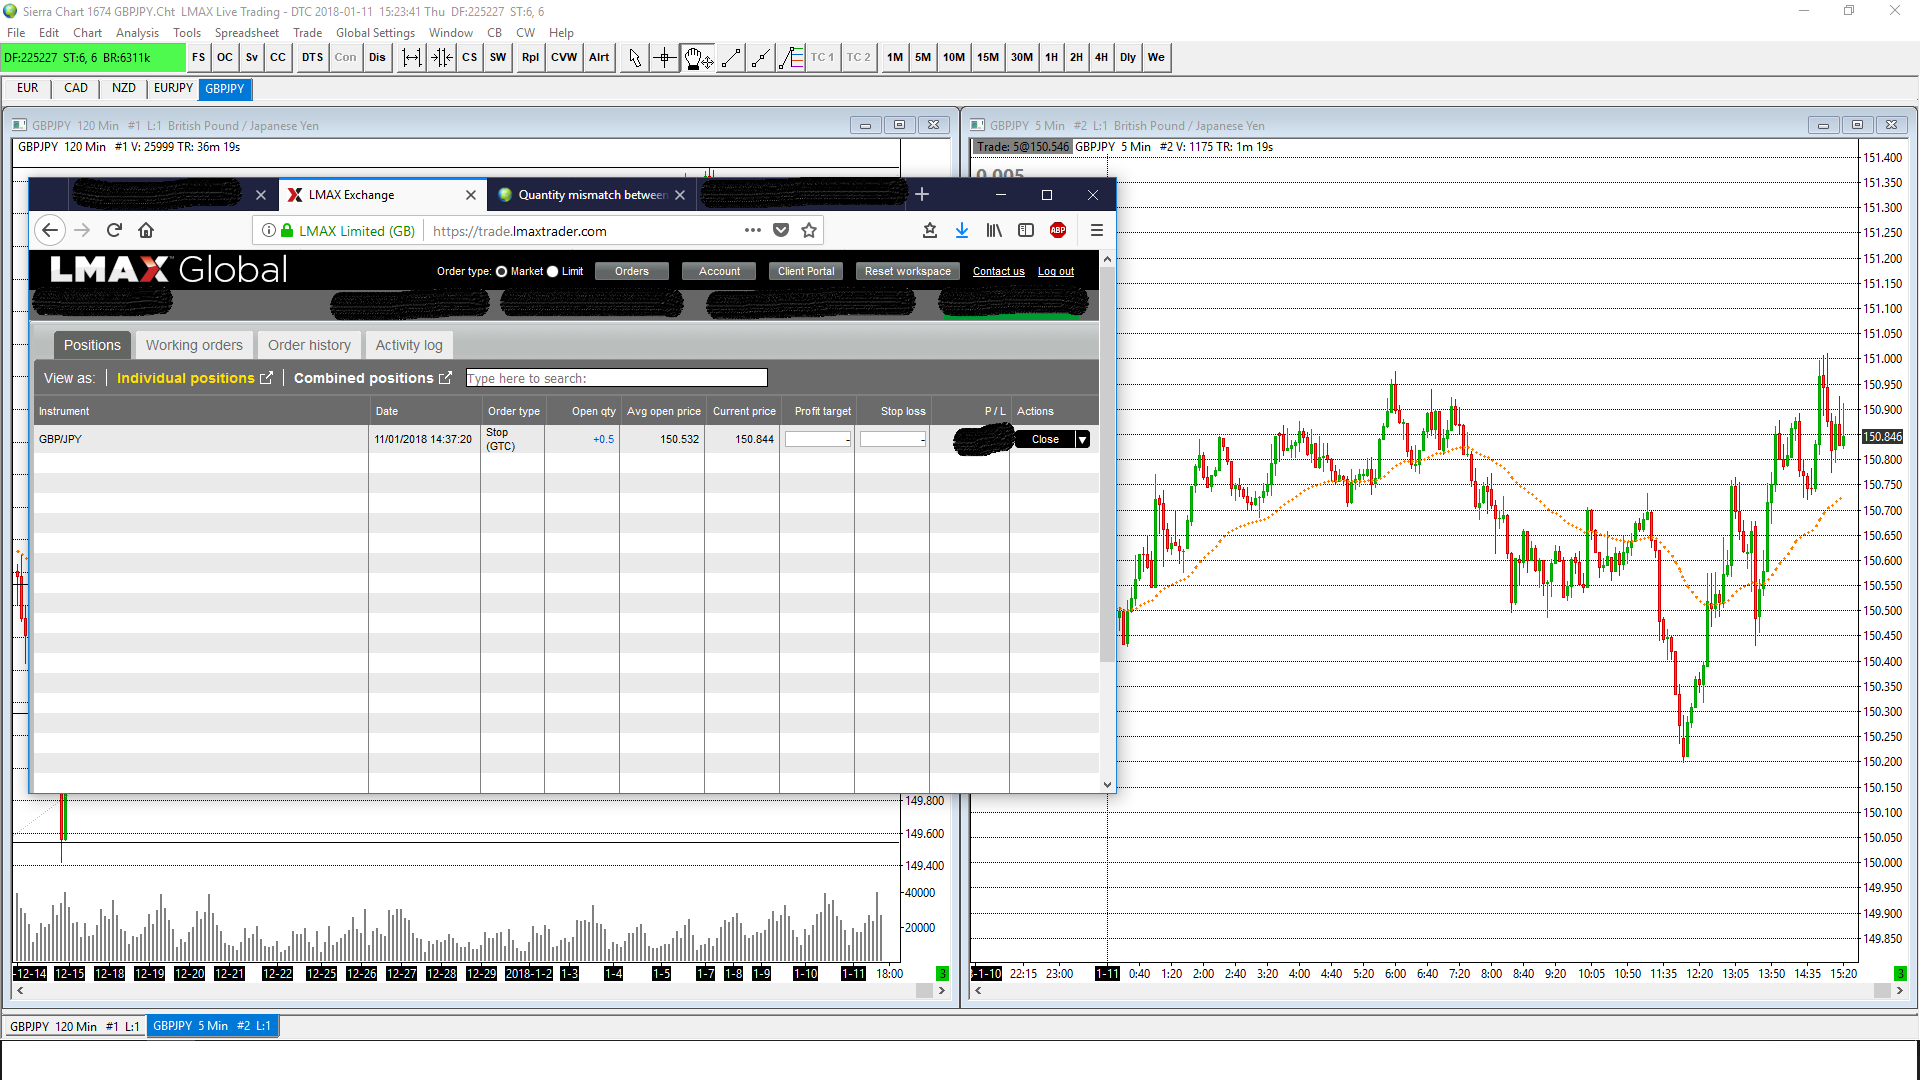The width and height of the screenshot is (1920, 1080).
Task: Click the Reset workspace button
Action: coord(907,272)
